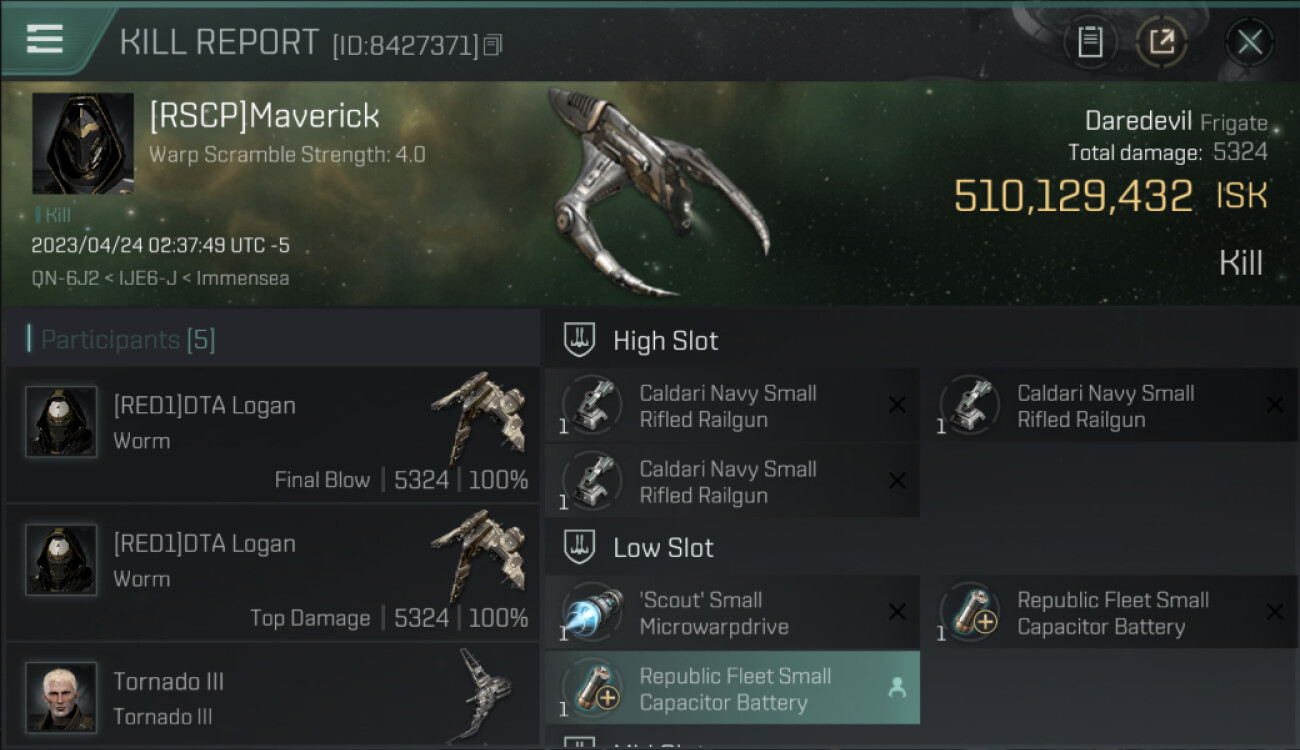Screen dimensions: 1300x750
Task: Copy the kill report ID icon
Action: tap(492, 45)
